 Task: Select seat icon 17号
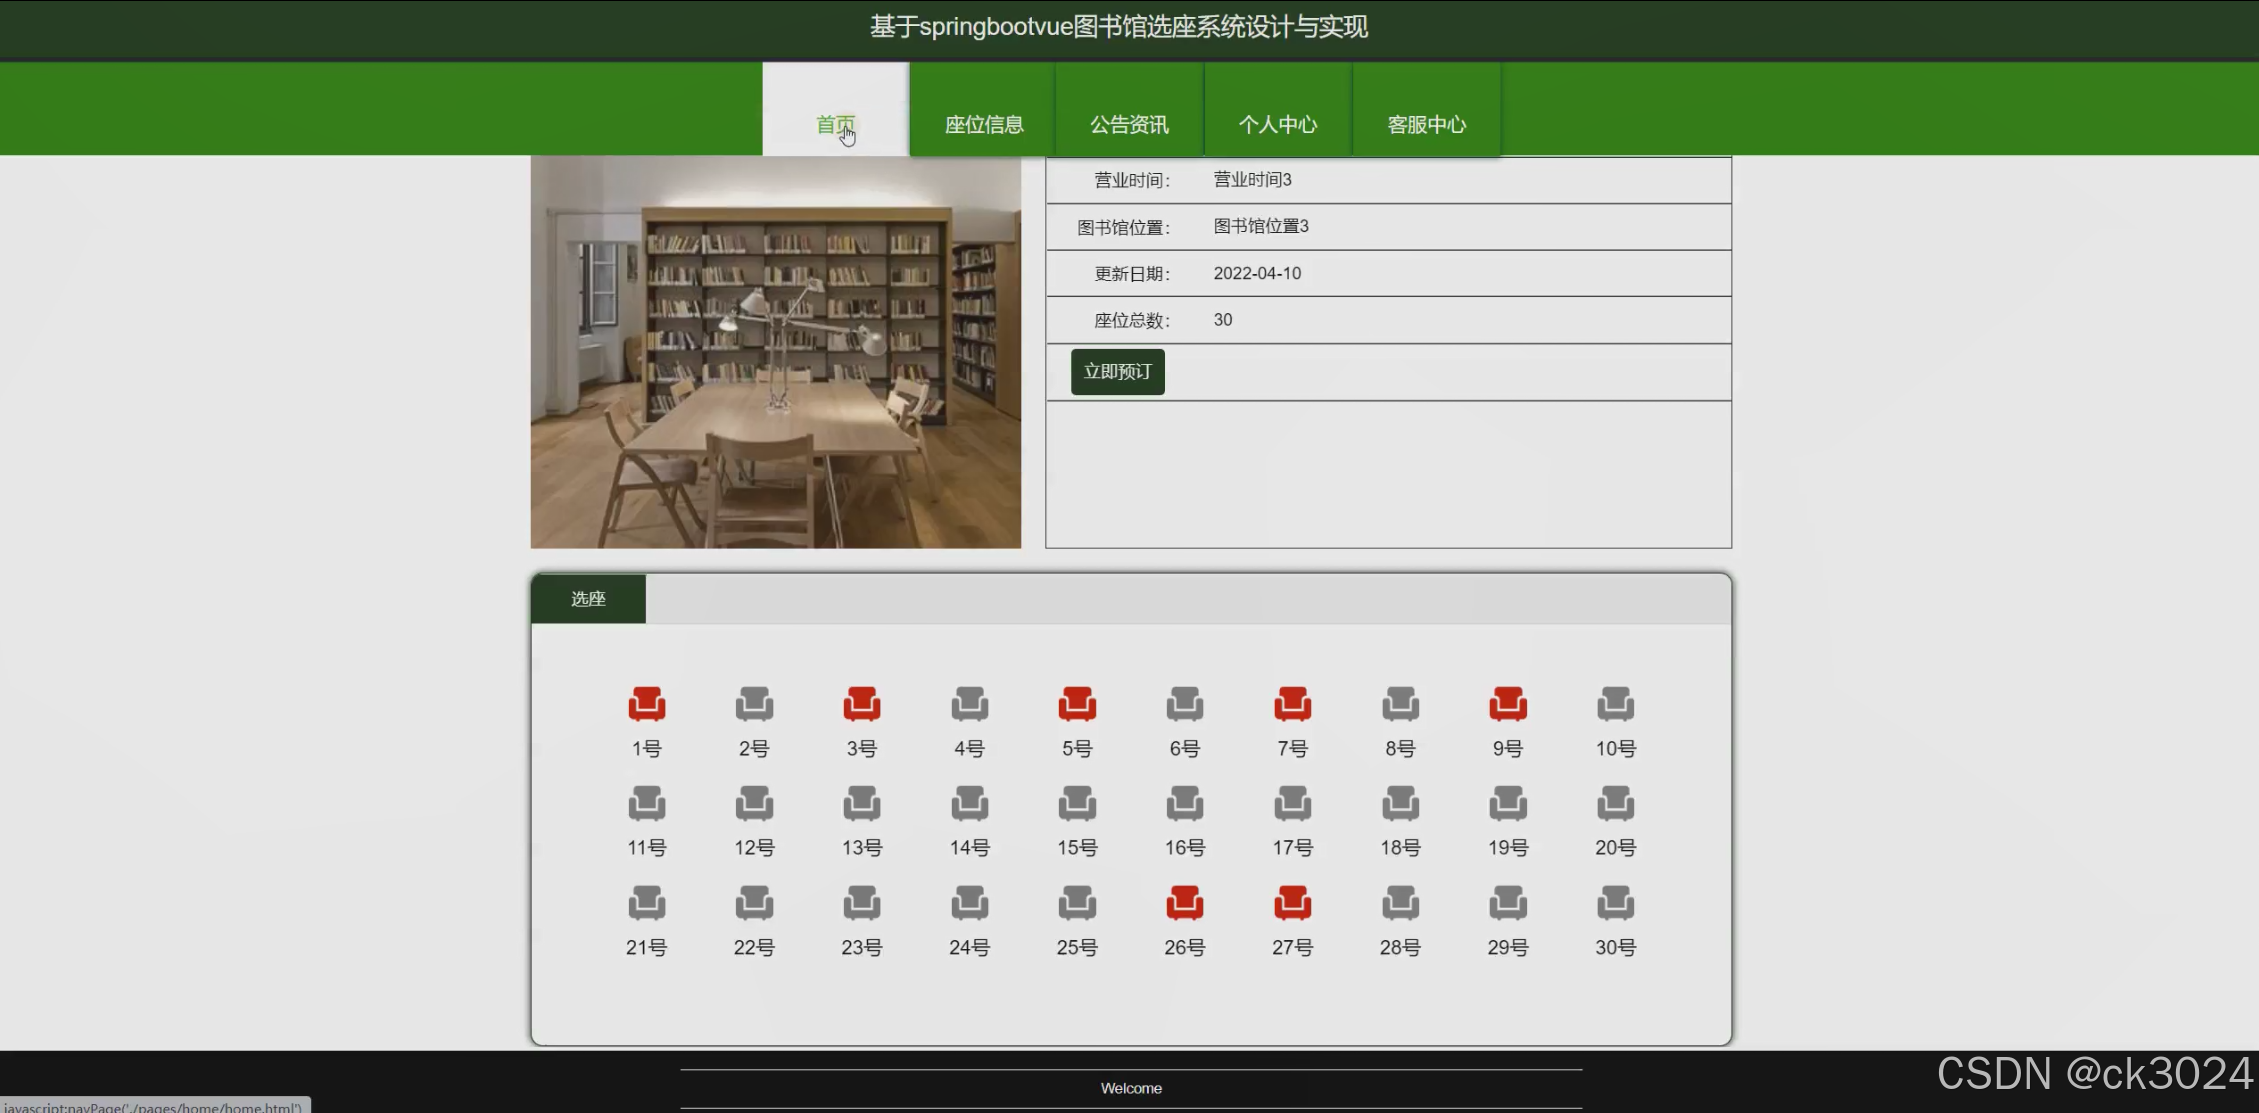pyautogui.click(x=1292, y=803)
